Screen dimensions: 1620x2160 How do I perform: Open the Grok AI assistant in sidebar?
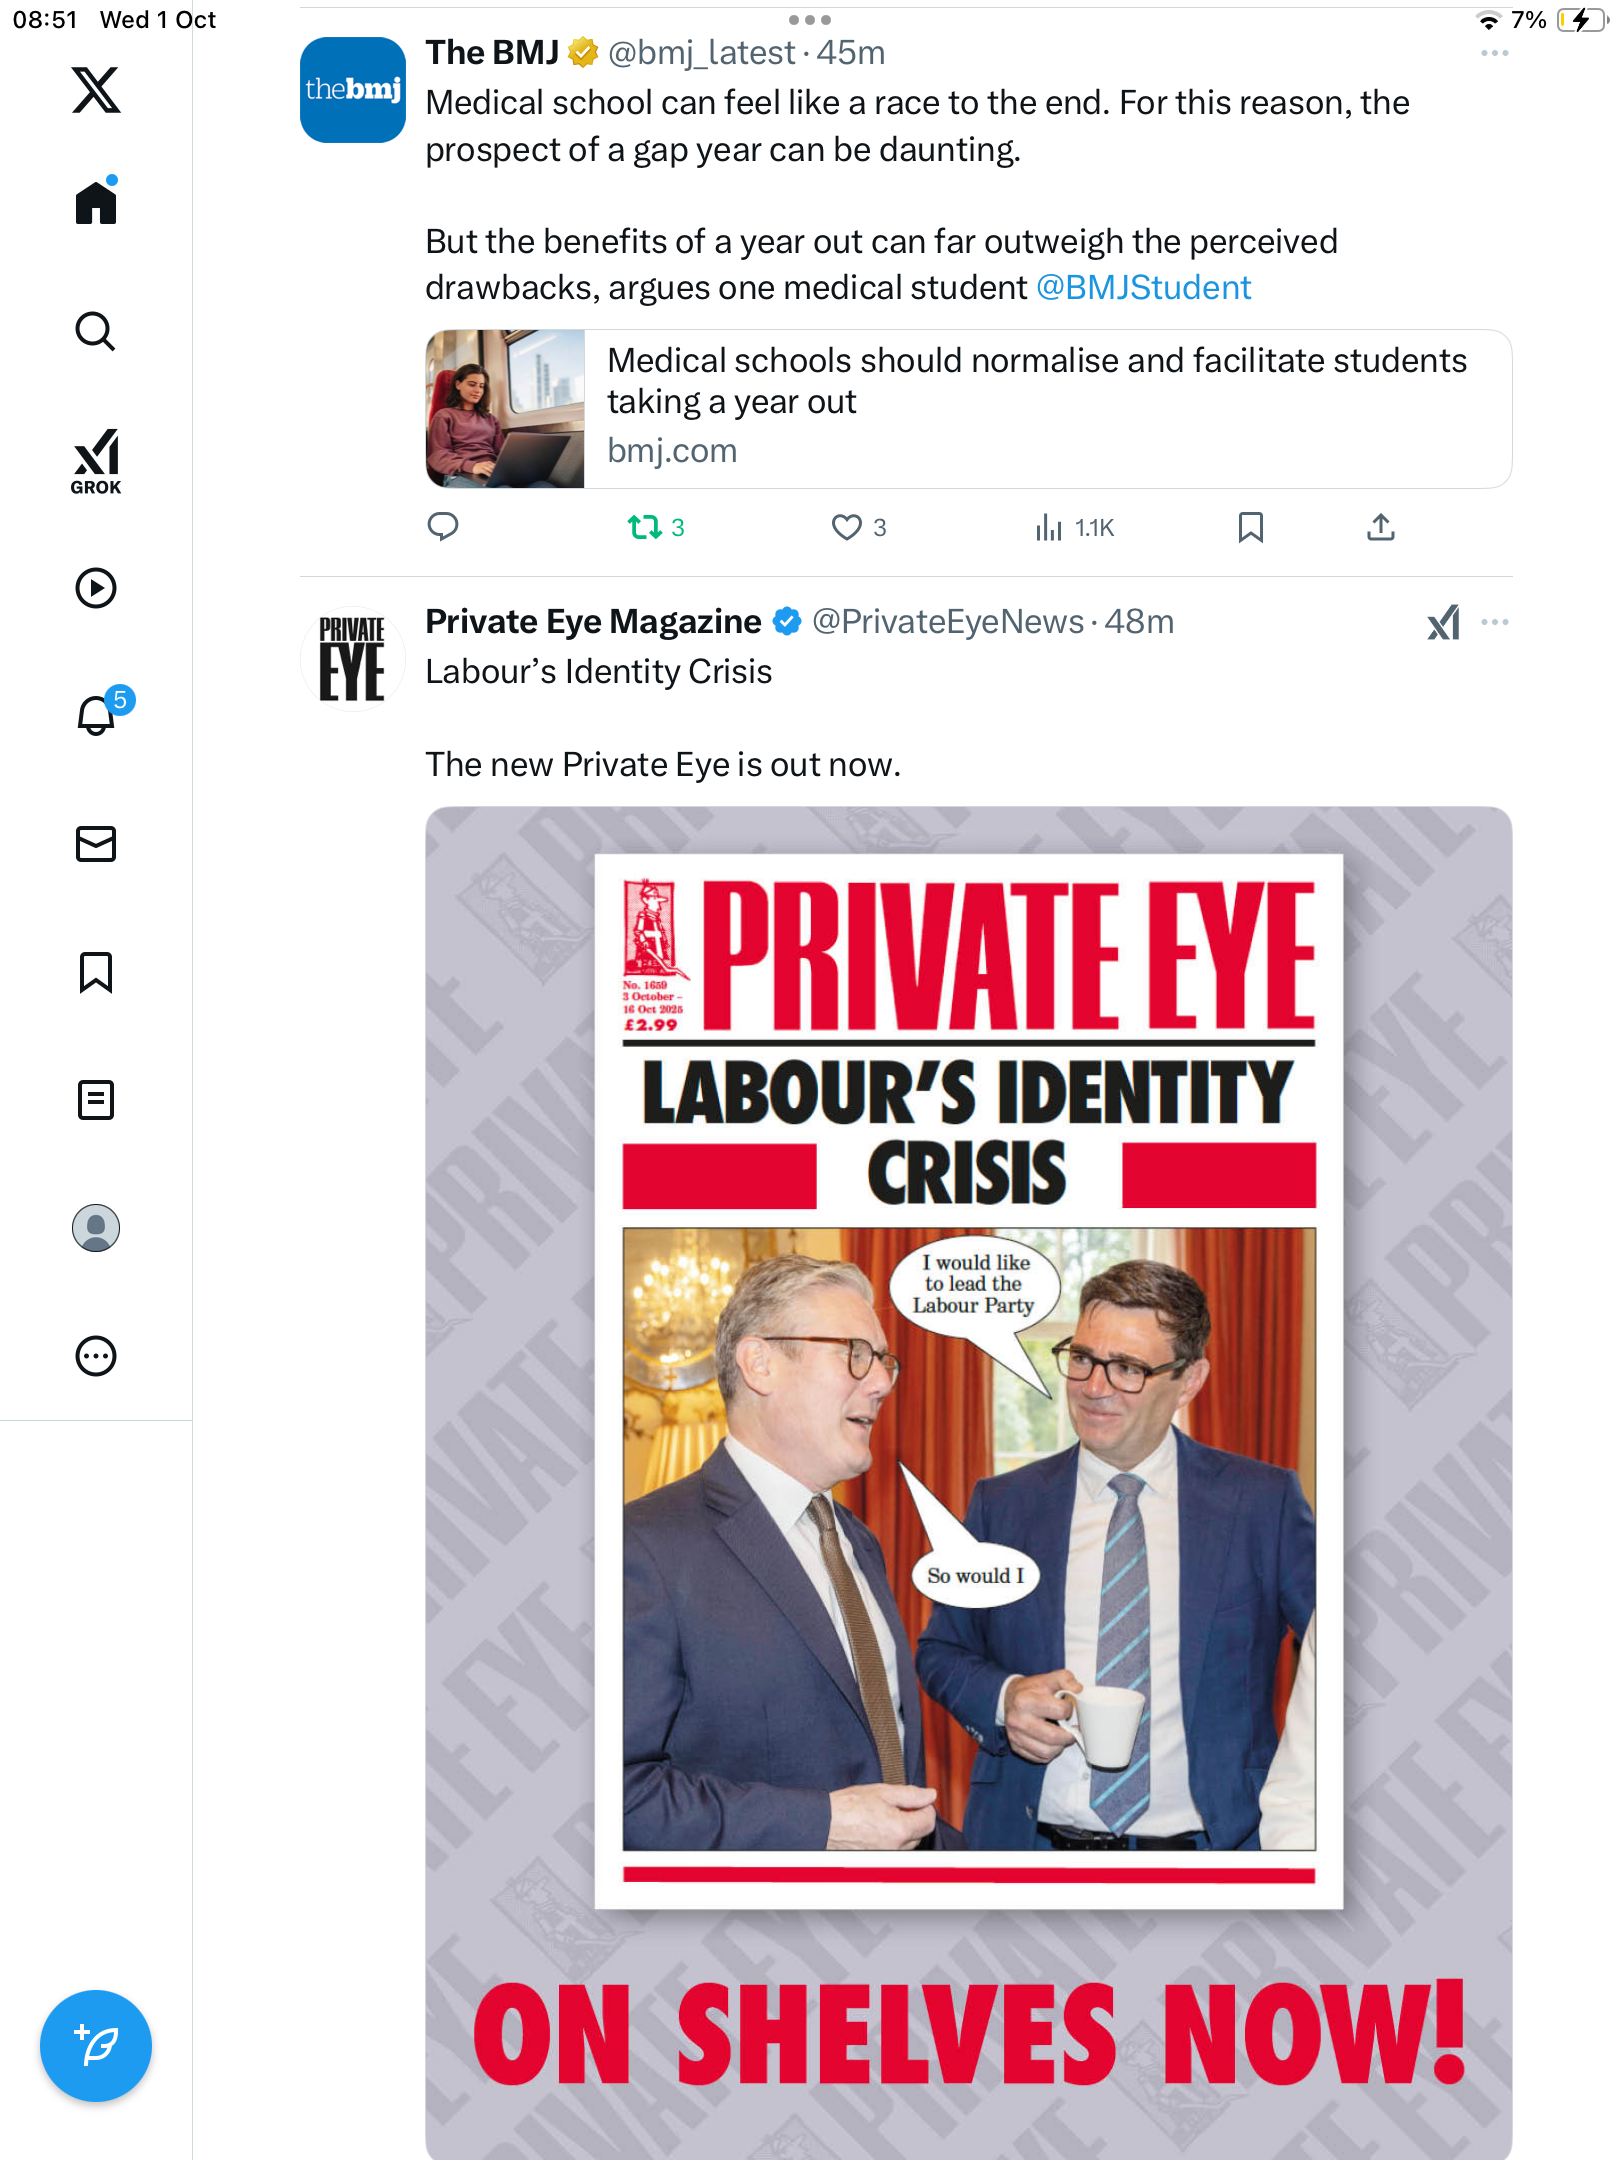(96, 461)
